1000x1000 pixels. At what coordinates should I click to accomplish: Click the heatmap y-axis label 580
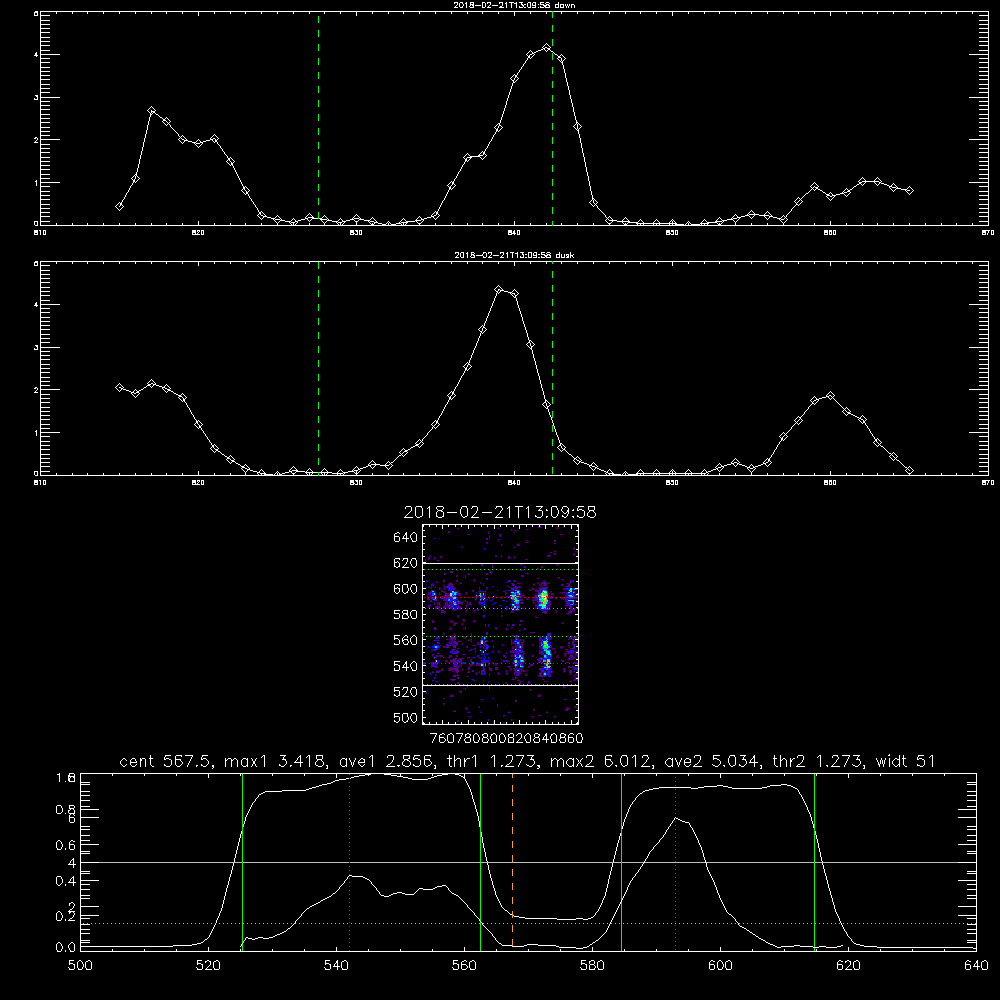[x=406, y=615]
